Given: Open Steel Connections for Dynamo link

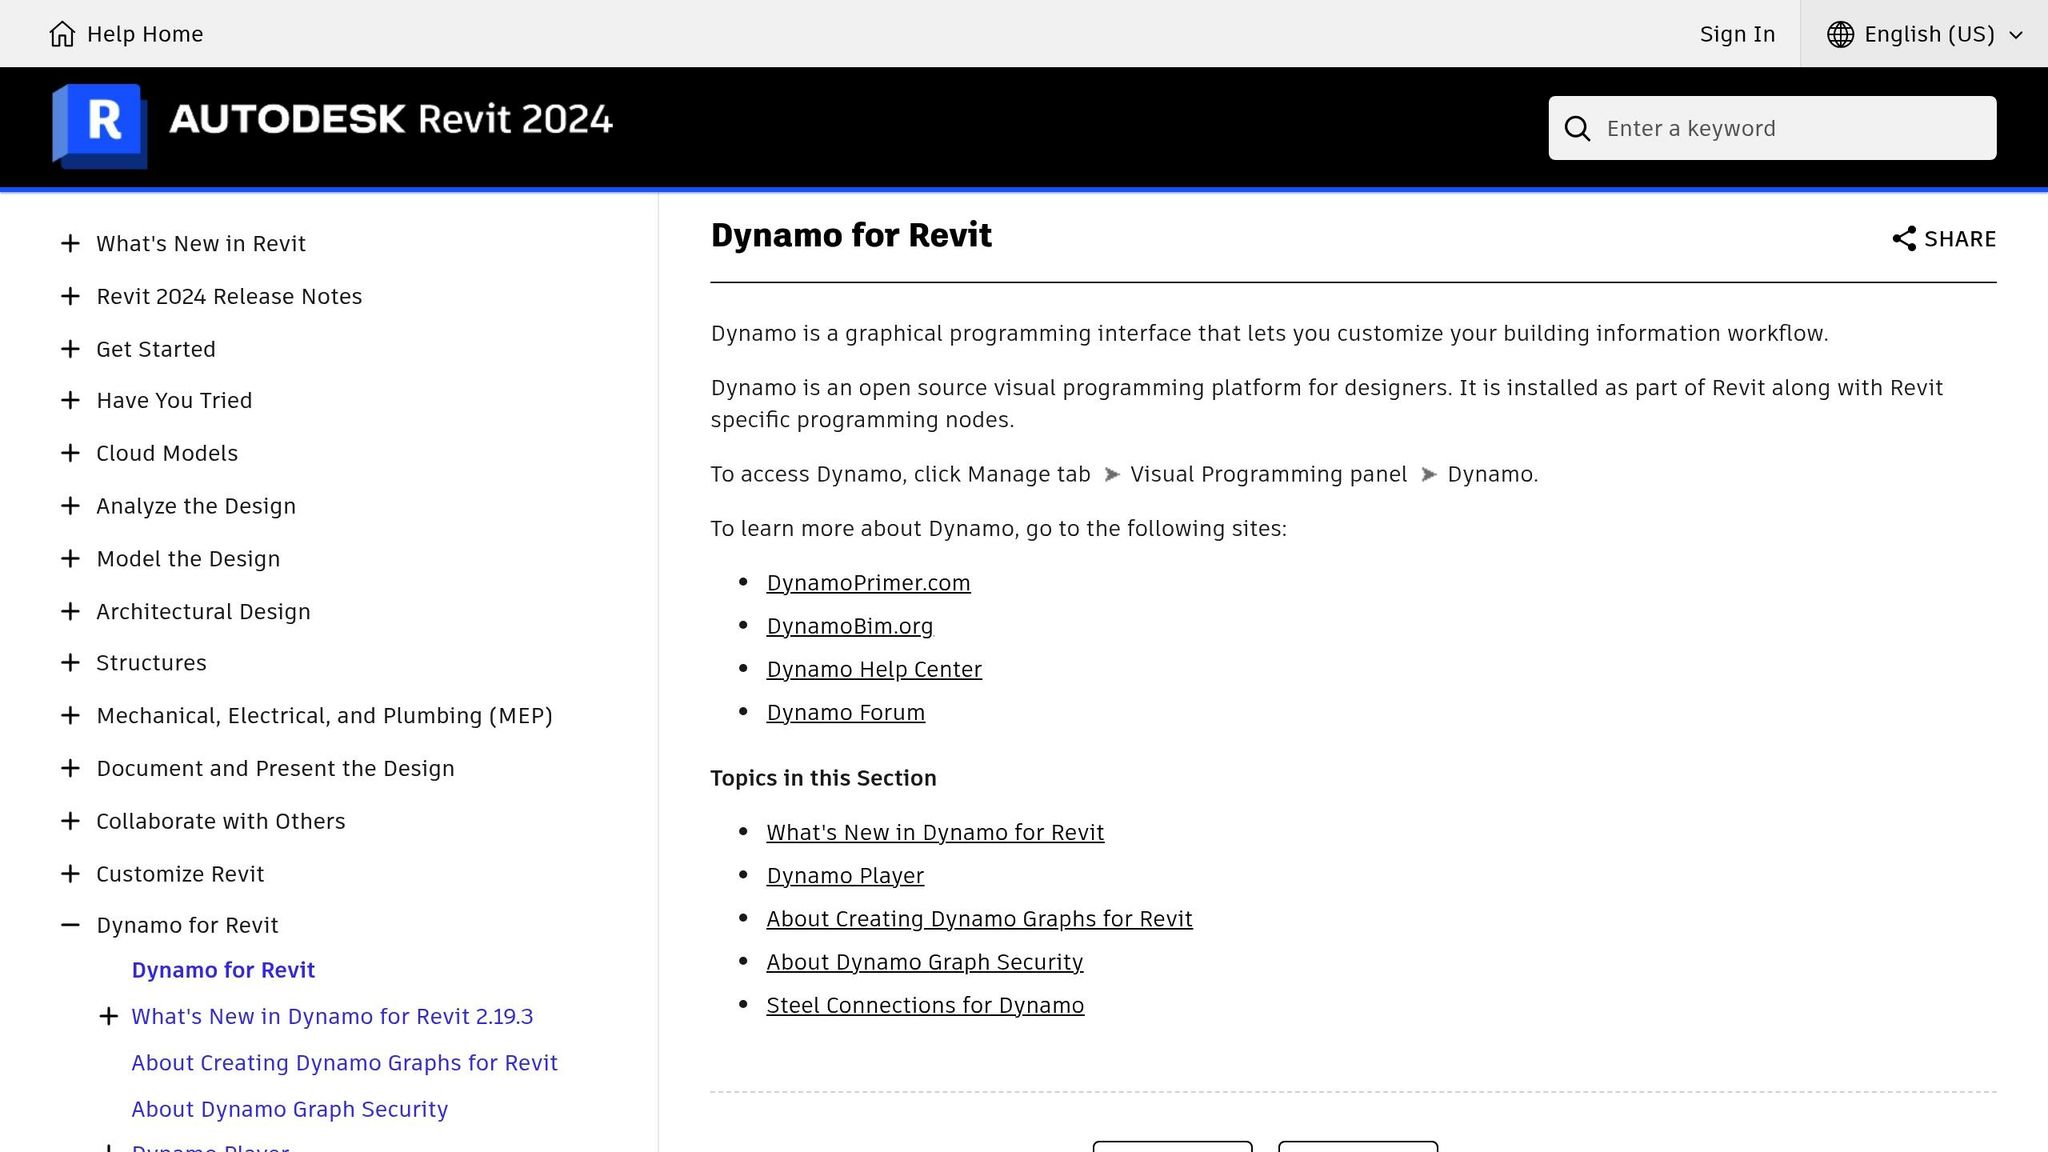Looking at the screenshot, I should [x=925, y=1005].
